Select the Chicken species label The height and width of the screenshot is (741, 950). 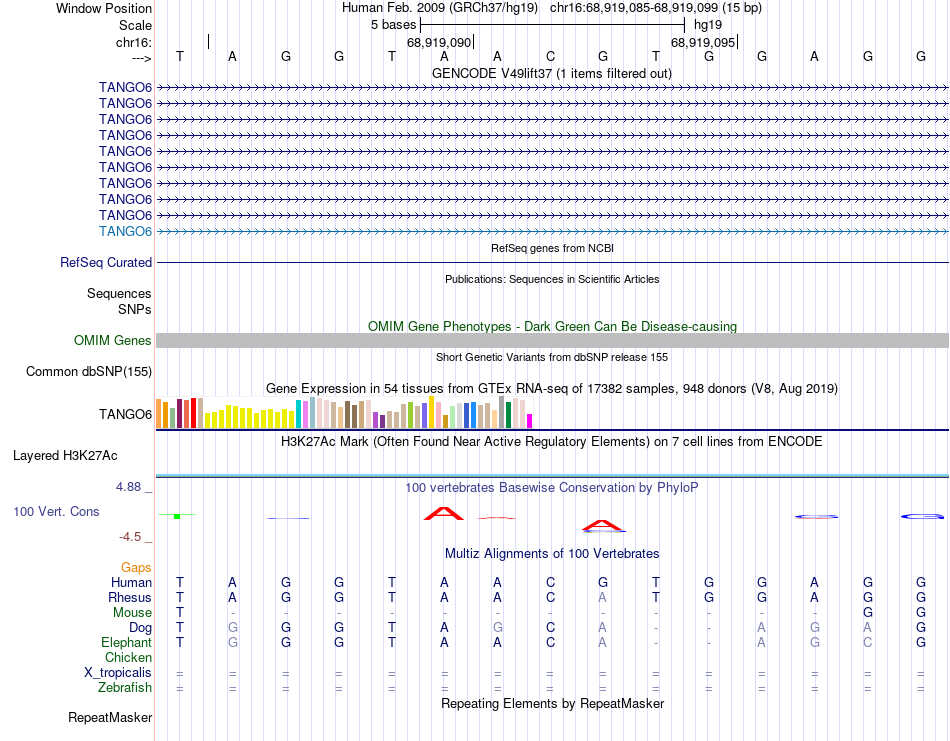(x=128, y=657)
